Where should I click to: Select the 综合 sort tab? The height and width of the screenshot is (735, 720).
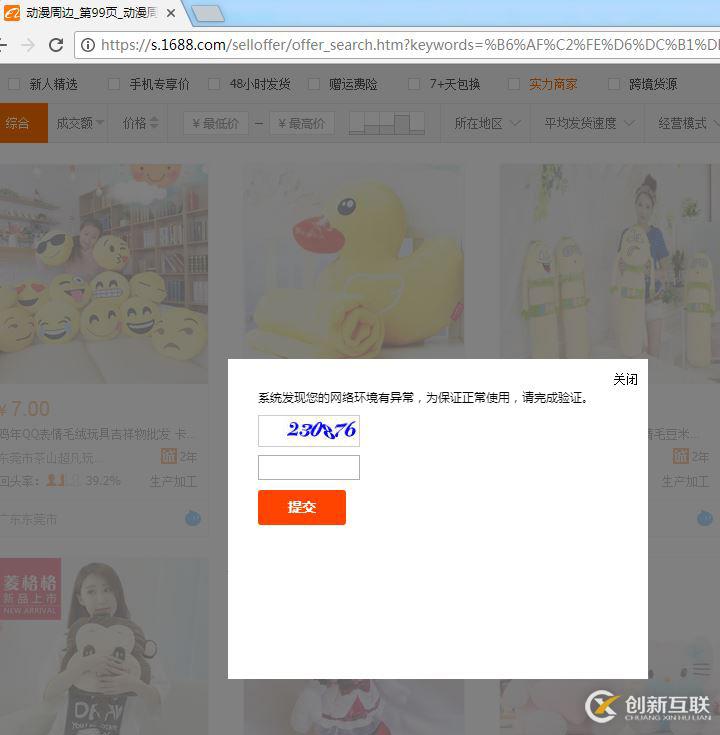(23, 123)
